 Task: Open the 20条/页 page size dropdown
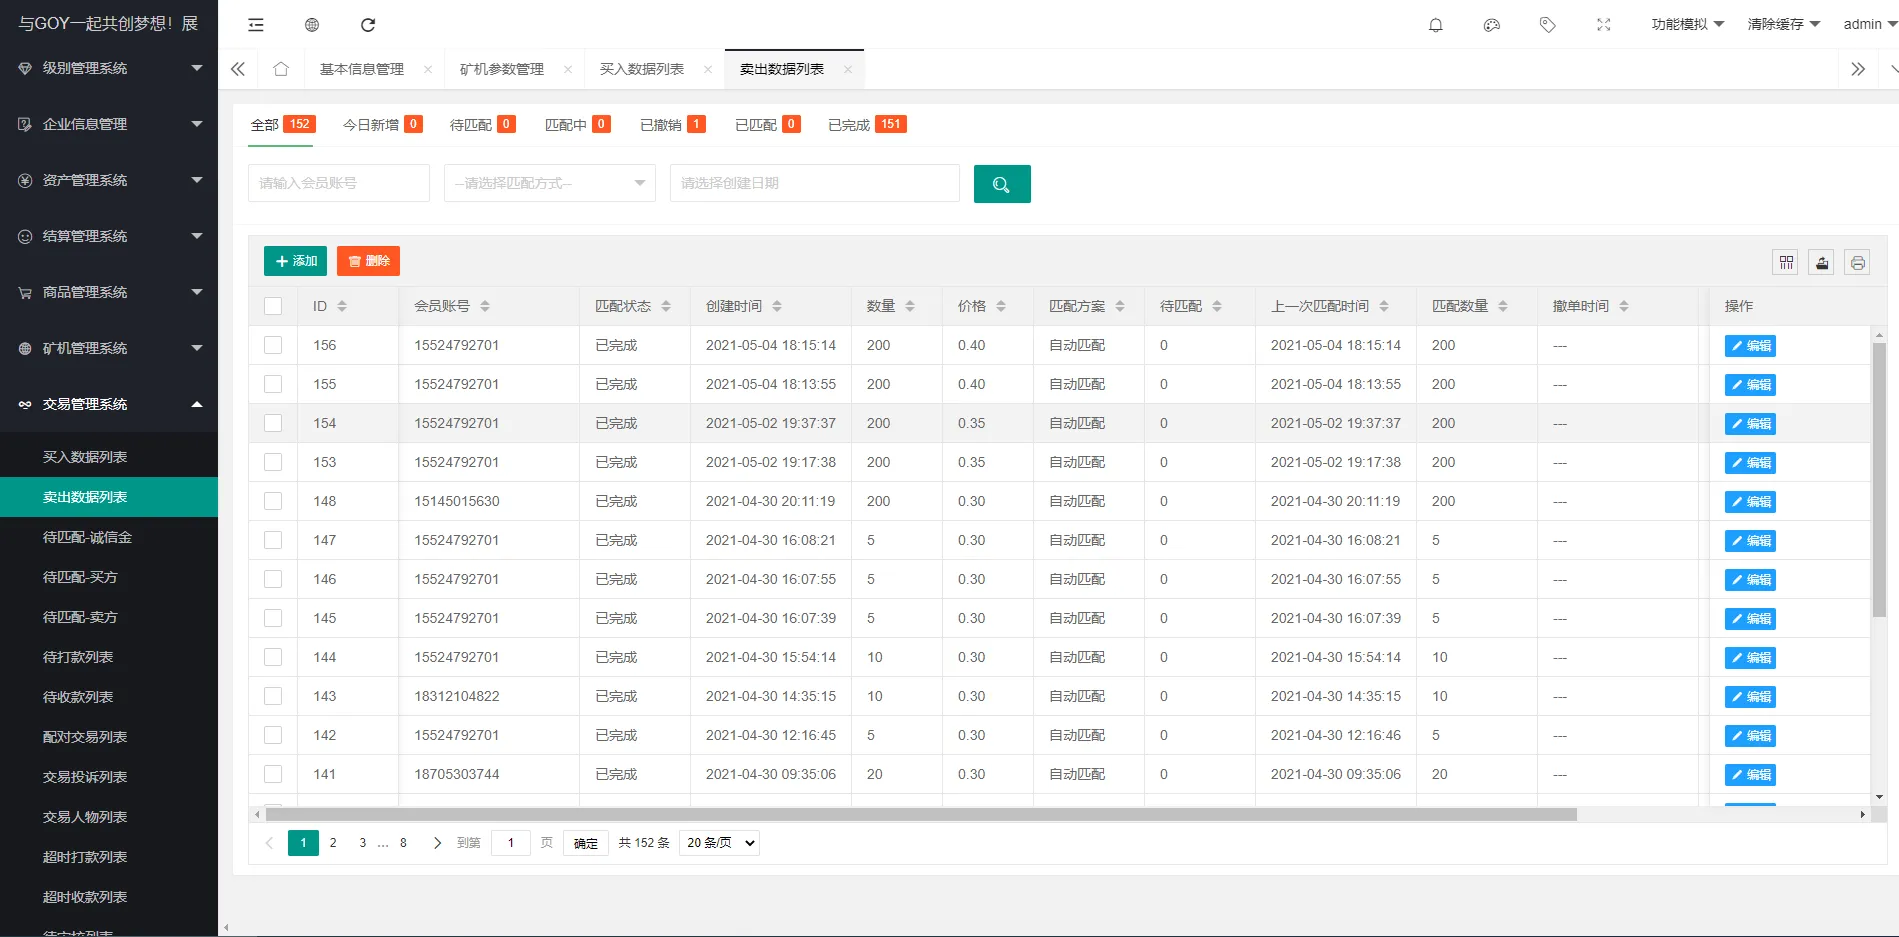click(718, 842)
